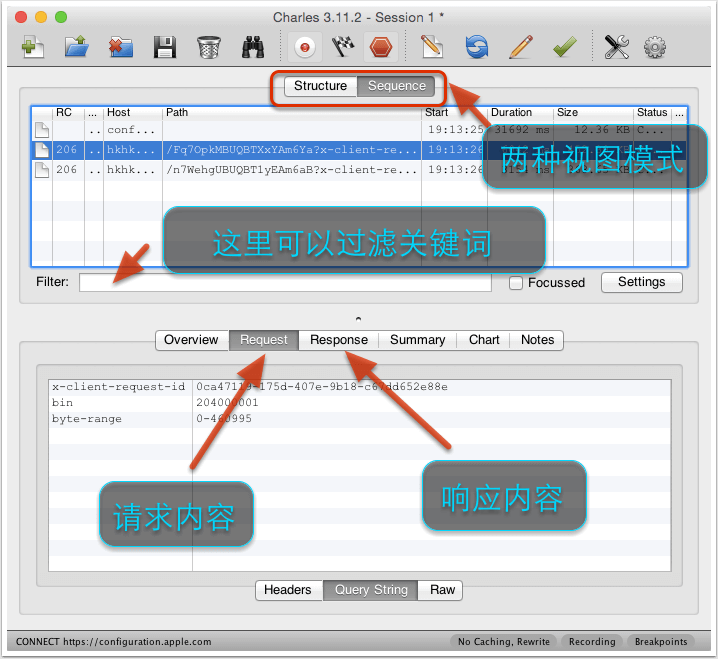Open Tools via wrench and screwdriver icon

click(616, 47)
